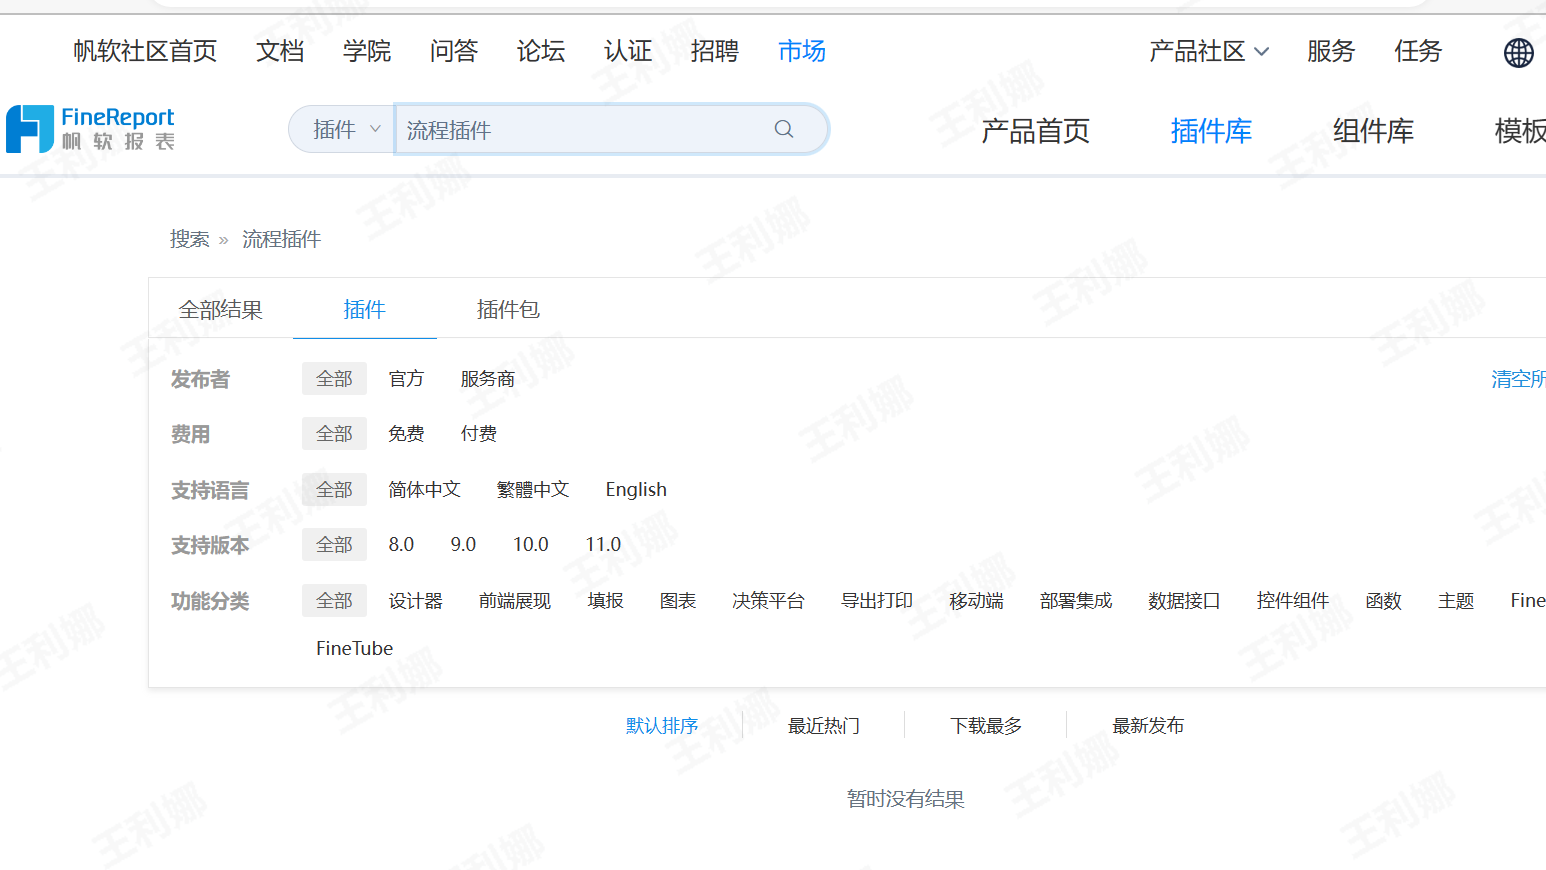Filter by 免费 plugins
This screenshot has width=1546, height=870.
406,434
